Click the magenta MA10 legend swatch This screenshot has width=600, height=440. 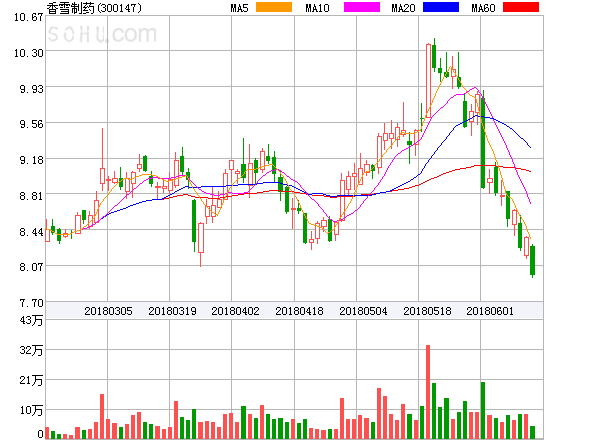362,7
